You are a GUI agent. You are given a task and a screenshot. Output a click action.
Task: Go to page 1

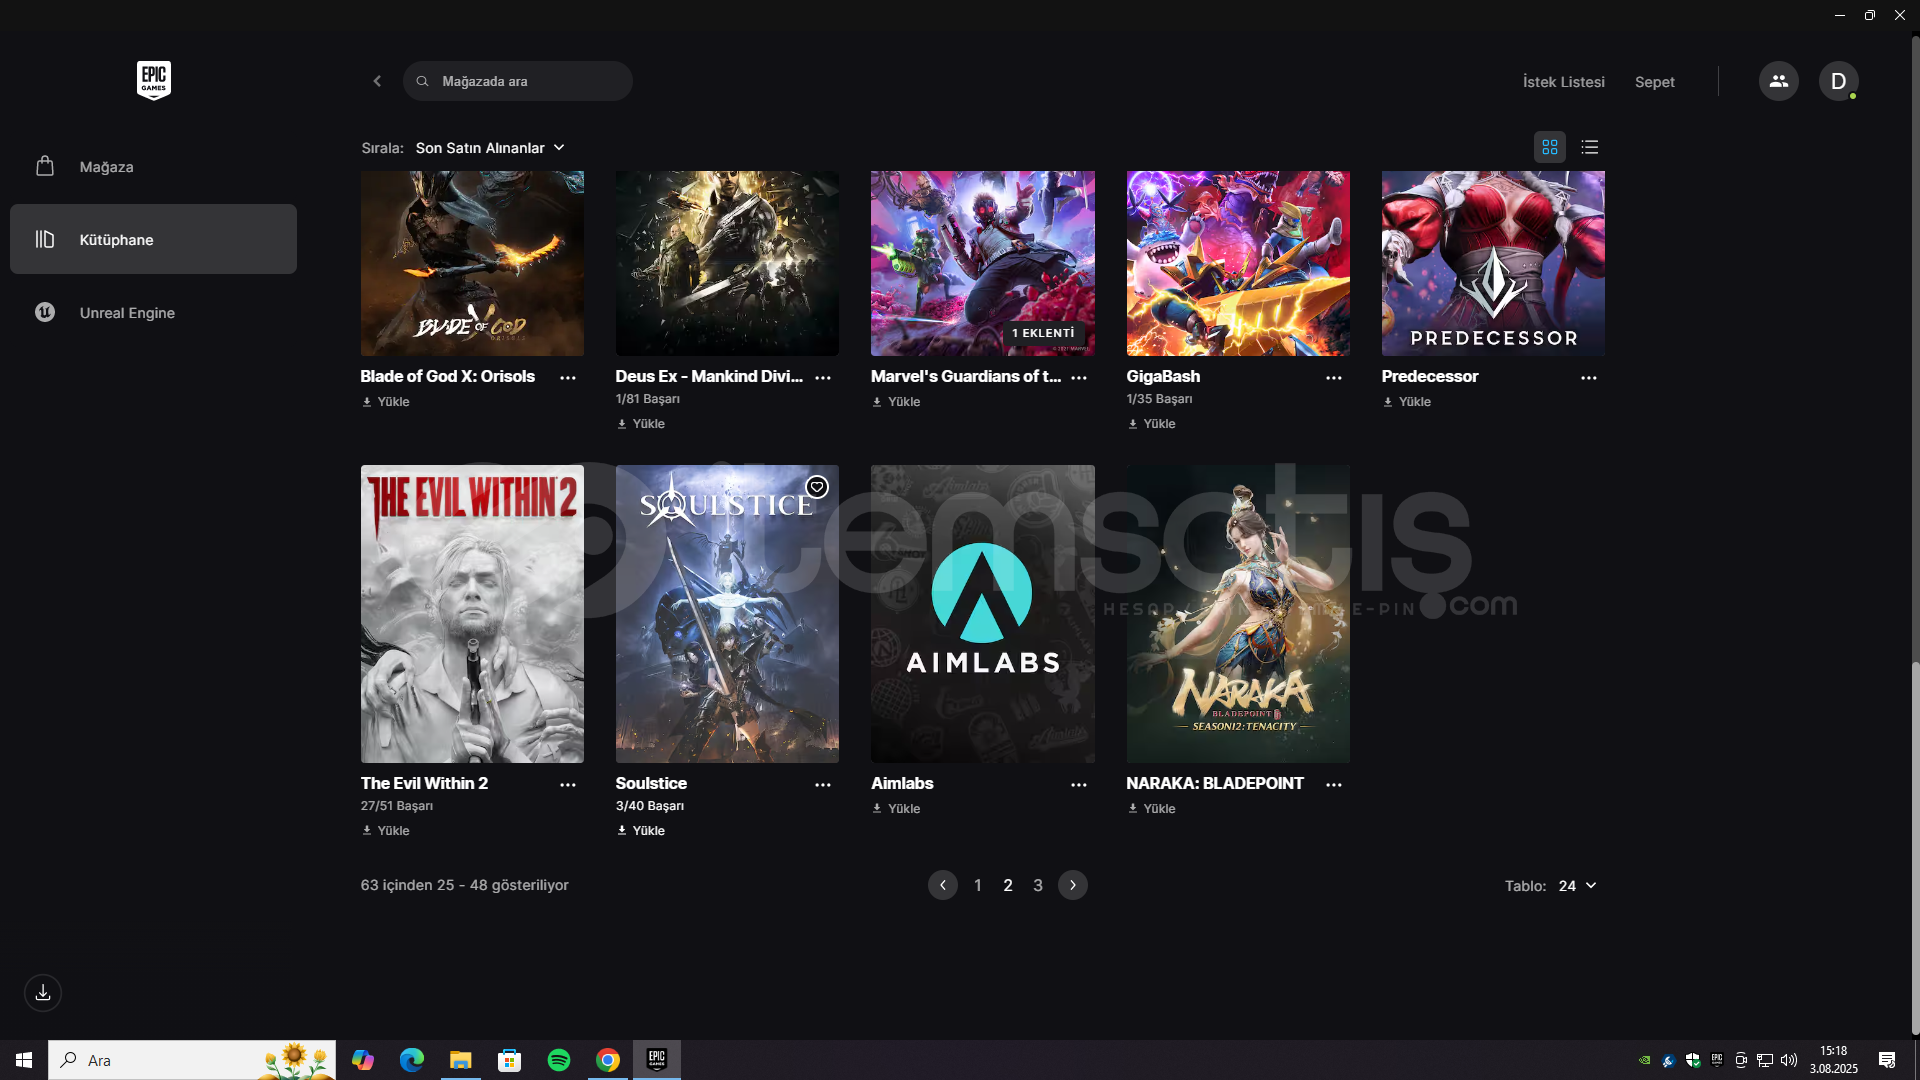[978, 885]
